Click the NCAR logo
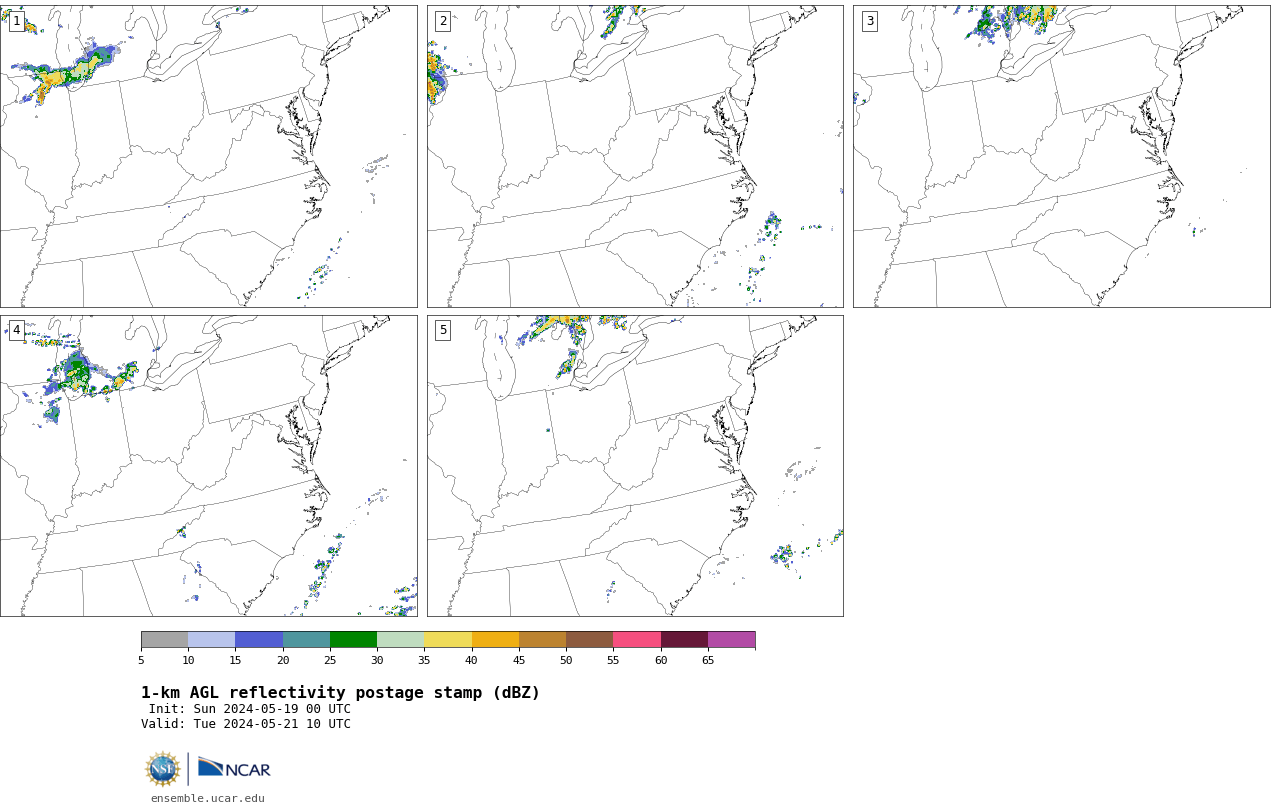Screen dimensions: 1280x809 click(234, 768)
